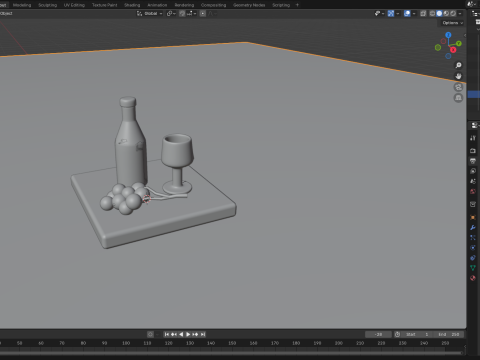The width and height of the screenshot is (480, 360).
Task: Open the Modifiers wrench tab
Action: click(473, 227)
